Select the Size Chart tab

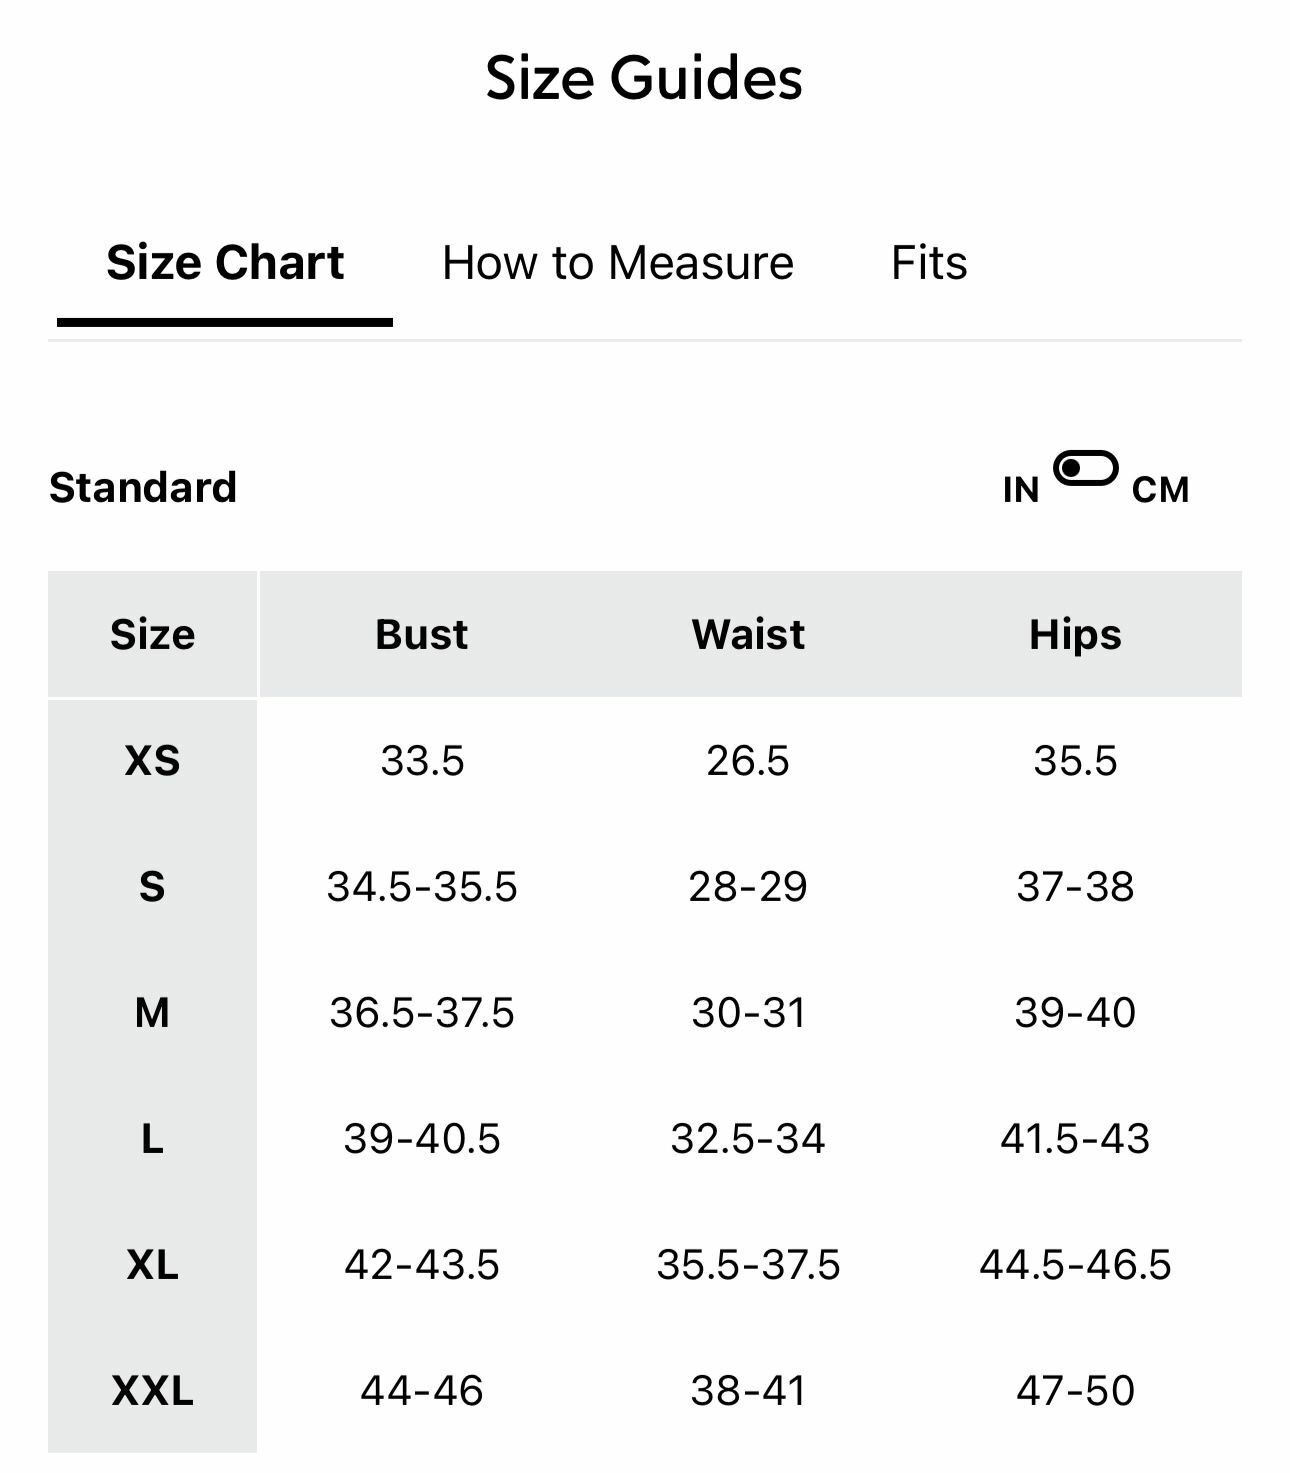[x=225, y=263]
